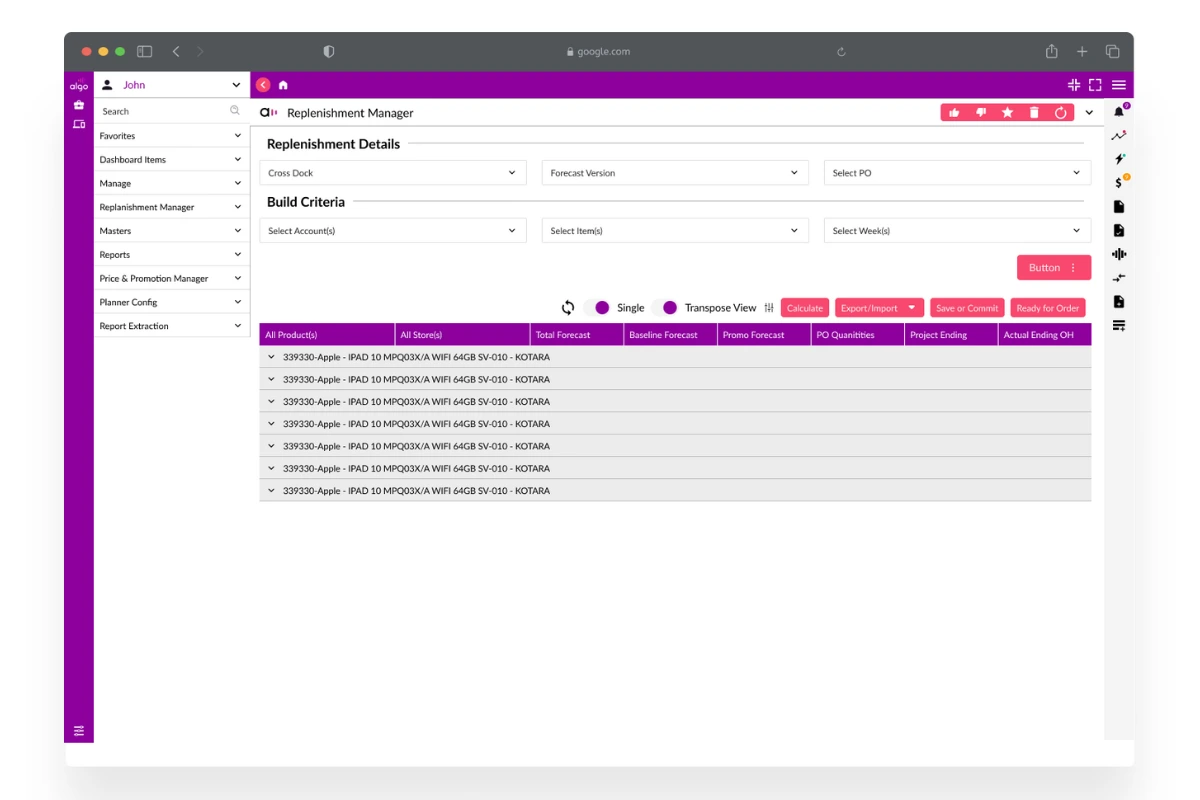Open the trend line chart icon
1200x800 pixels.
click(x=1119, y=135)
